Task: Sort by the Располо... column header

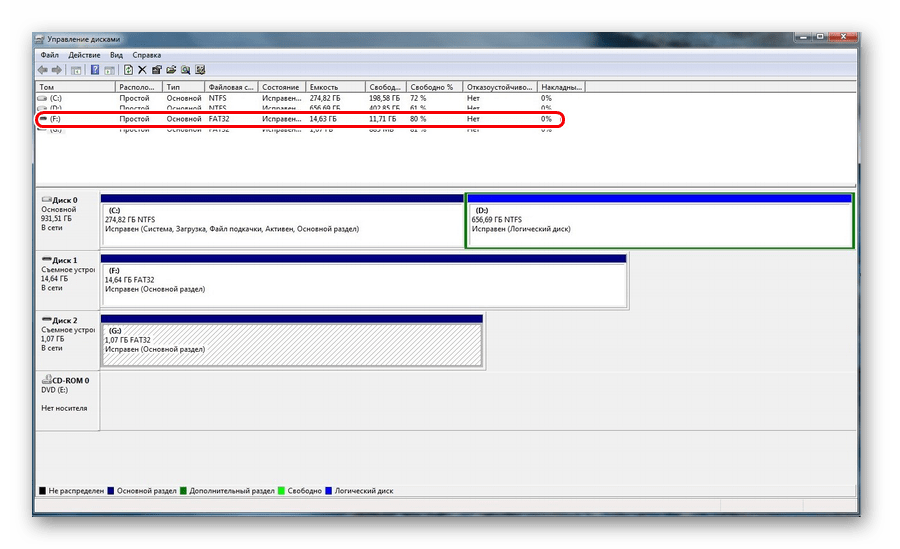Action: [x=139, y=87]
